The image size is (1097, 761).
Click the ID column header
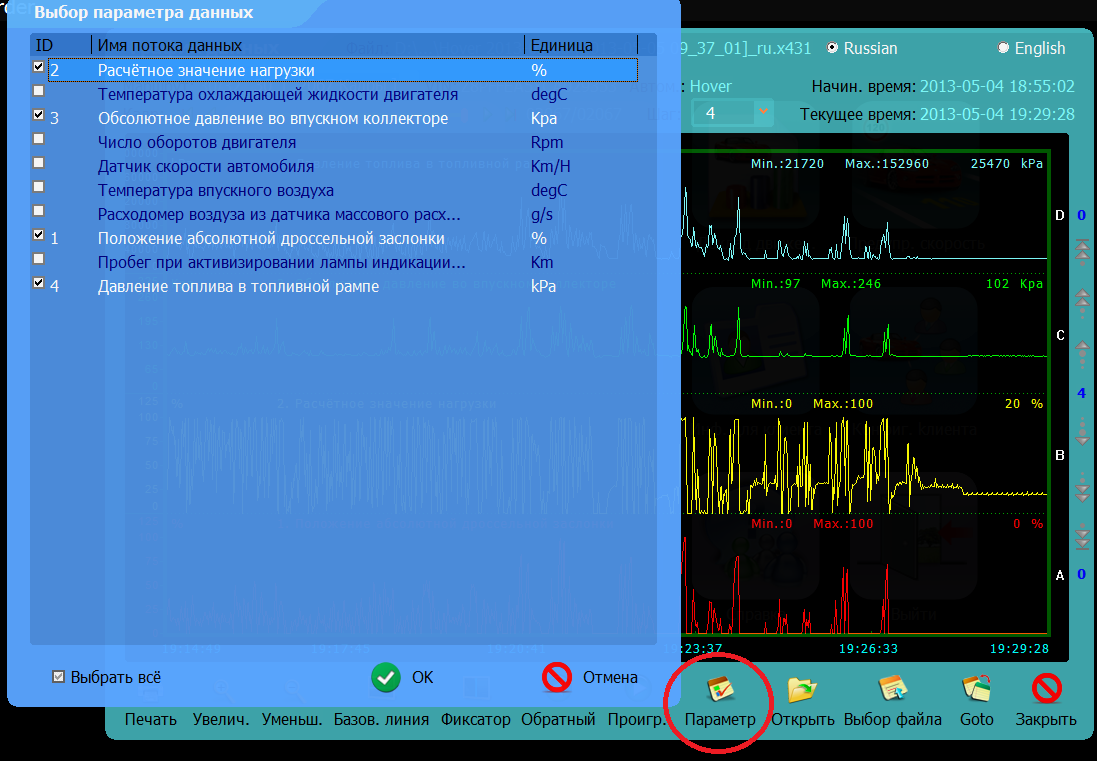point(62,45)
